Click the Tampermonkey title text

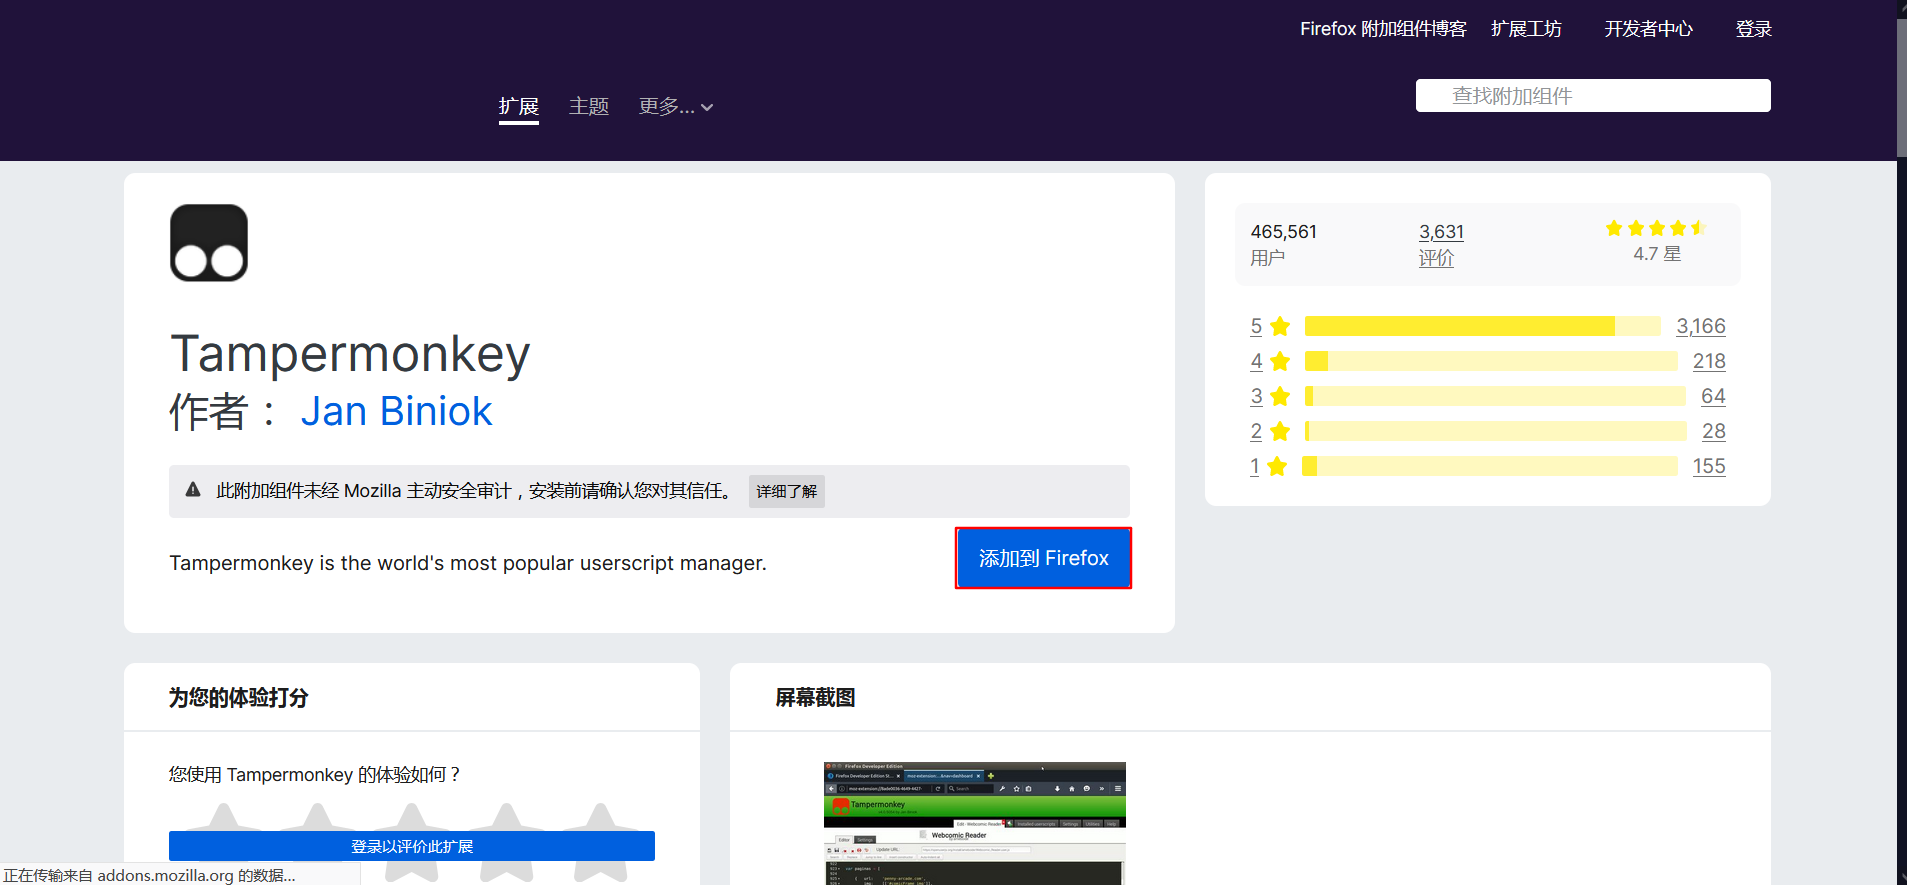(x=350, y=353)
